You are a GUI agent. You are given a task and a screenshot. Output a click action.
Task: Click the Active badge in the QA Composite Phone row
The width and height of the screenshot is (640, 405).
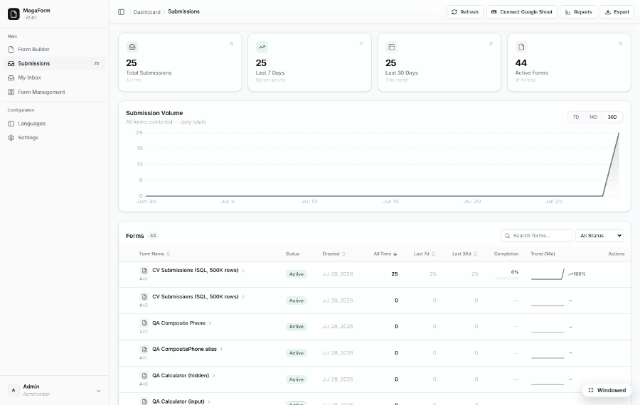[x=296, y=327]
